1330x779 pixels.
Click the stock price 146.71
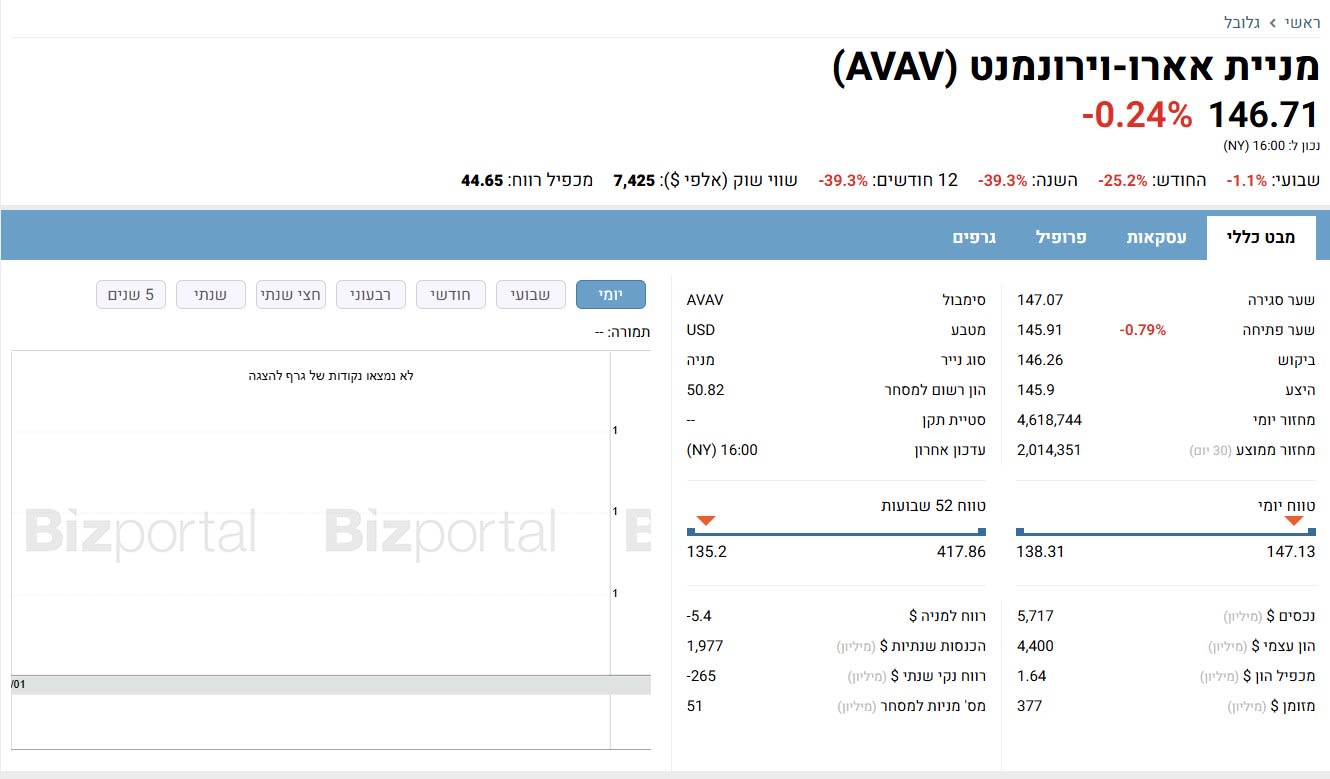pos(1264,115)
